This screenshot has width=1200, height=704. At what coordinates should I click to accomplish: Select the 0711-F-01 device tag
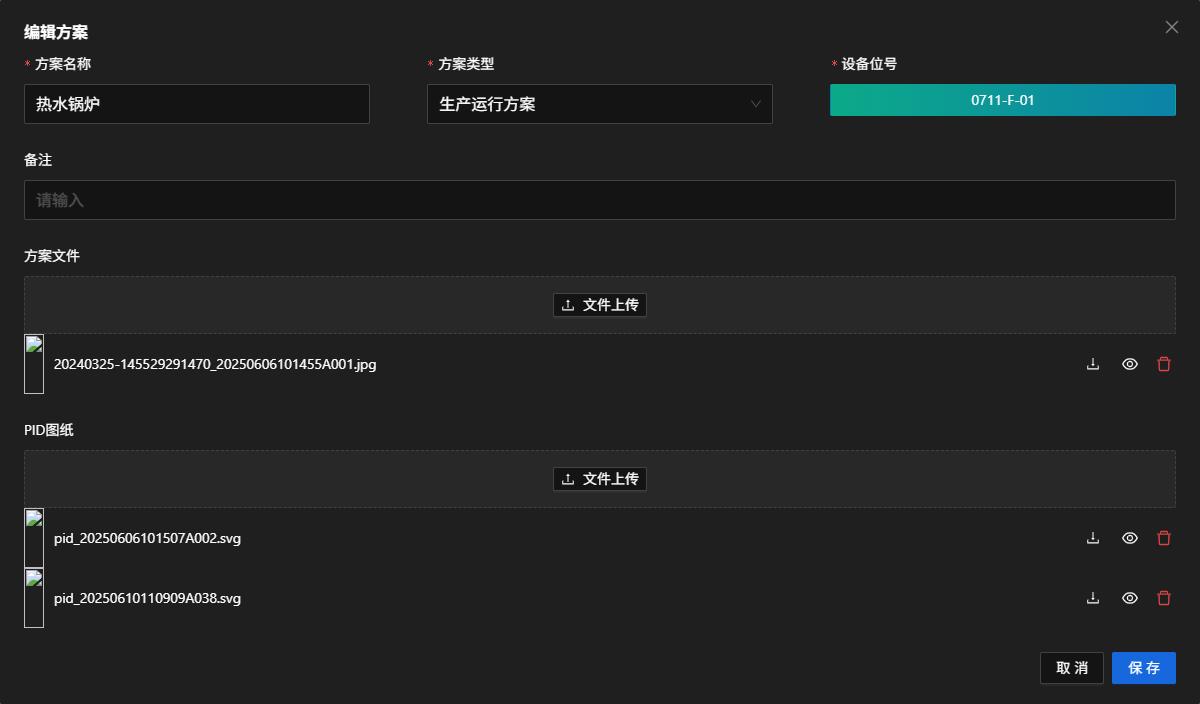coord(1003,100)
